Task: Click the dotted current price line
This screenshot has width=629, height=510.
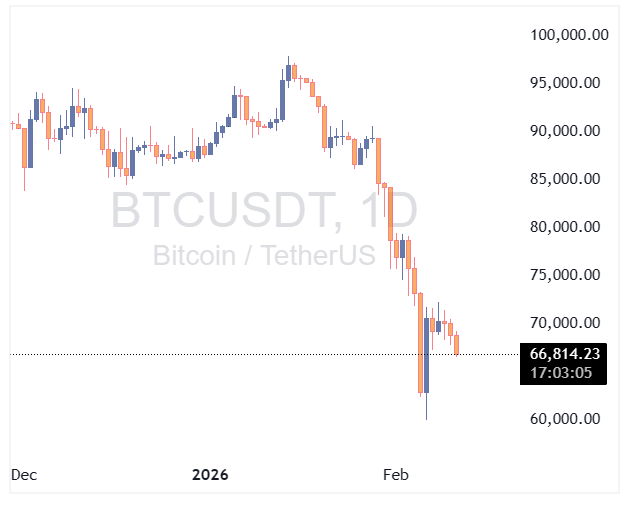Action: tap(250, 354)
